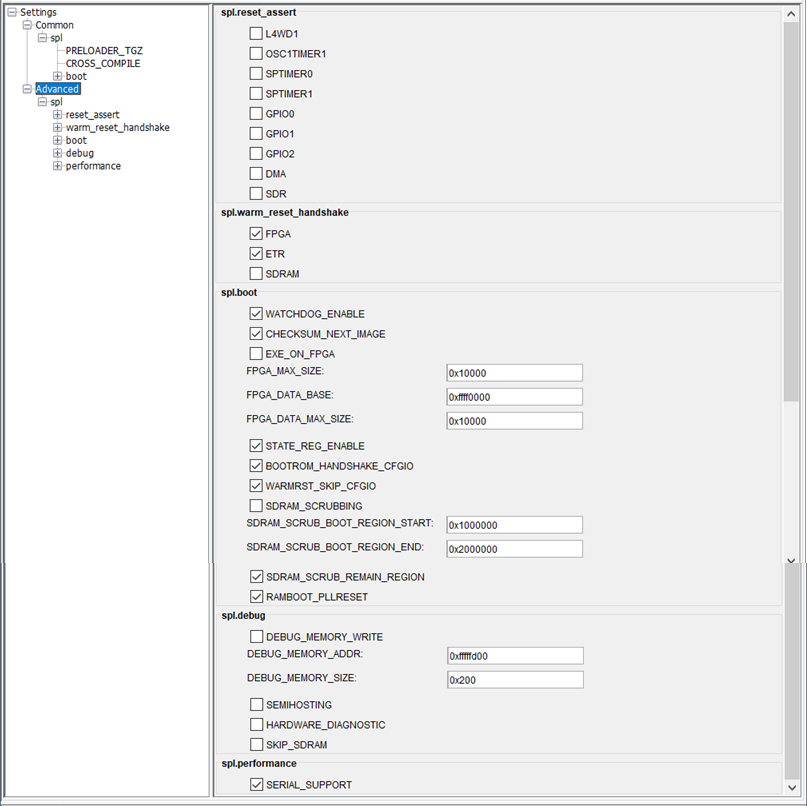Enable EXE_ON_FPGA option
This screenshot has width=807, height=806.
(257, 354)
